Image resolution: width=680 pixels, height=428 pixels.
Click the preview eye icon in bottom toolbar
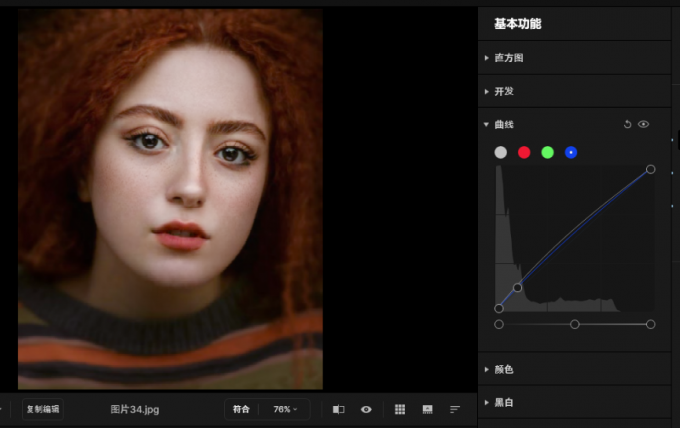[x=366, y=409]
